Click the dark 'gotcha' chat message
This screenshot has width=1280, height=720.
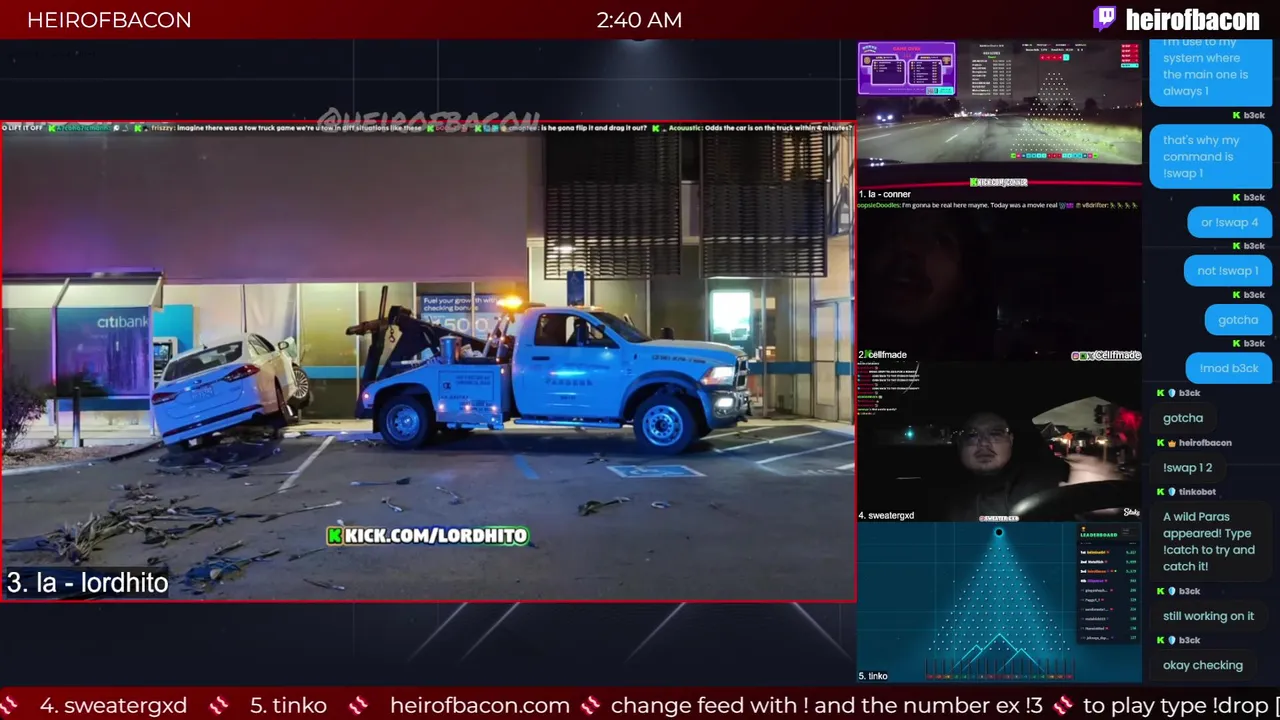coord(1182,418)
